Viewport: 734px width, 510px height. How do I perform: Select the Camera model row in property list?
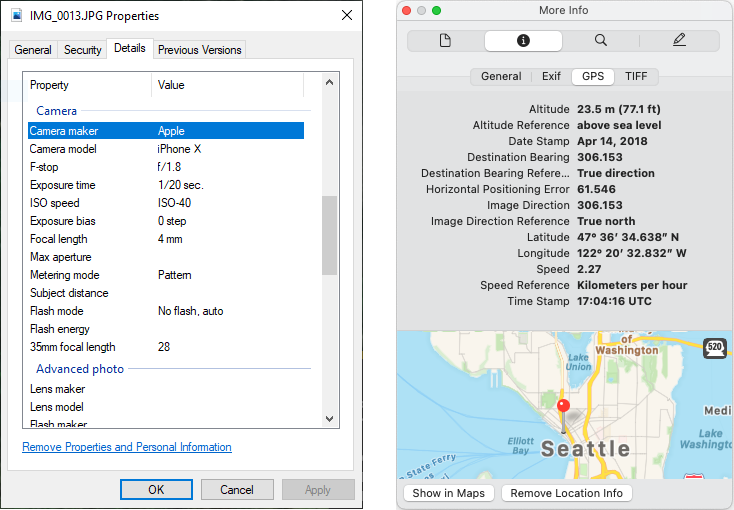pyautogui.click(x=165, y=149)
